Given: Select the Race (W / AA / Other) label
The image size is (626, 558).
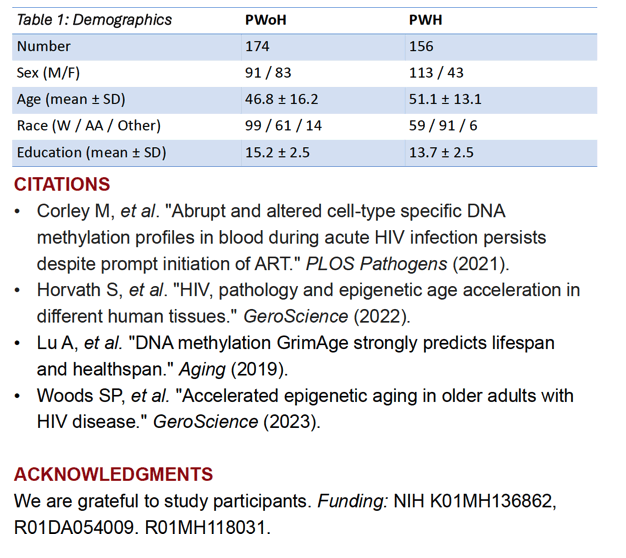Looking at the screenshot, I should pyautogui.click(x=89, y=126).
